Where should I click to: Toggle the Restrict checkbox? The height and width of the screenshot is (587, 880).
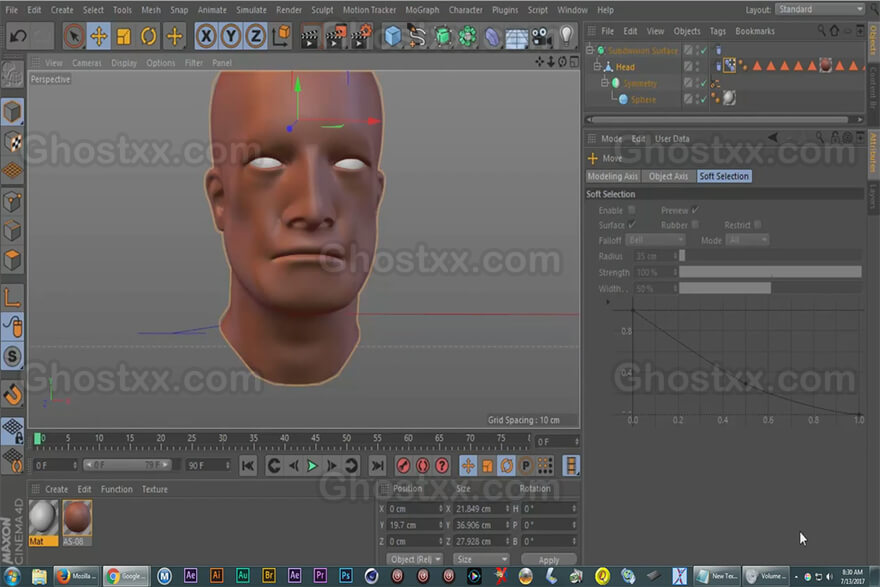(x=758, y=224)
